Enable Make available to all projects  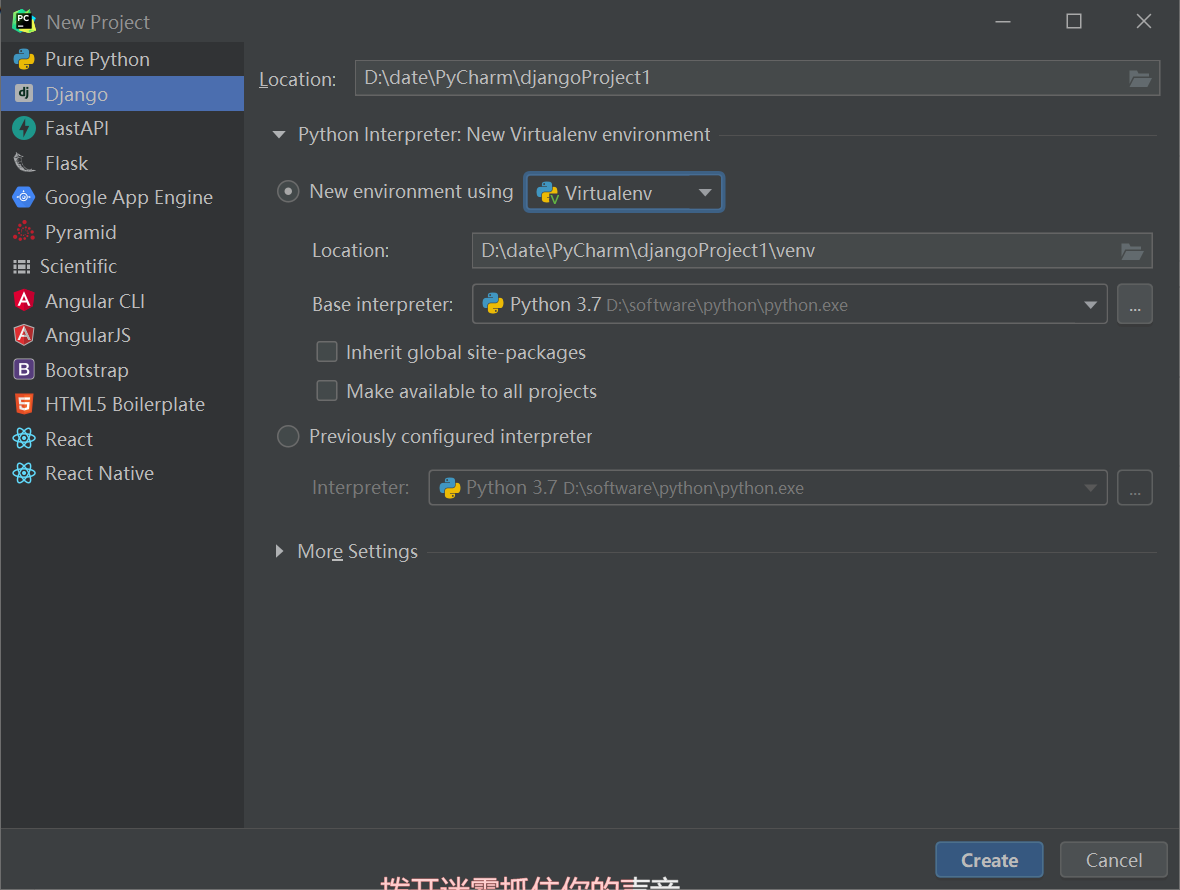click(x=327, y=391)
